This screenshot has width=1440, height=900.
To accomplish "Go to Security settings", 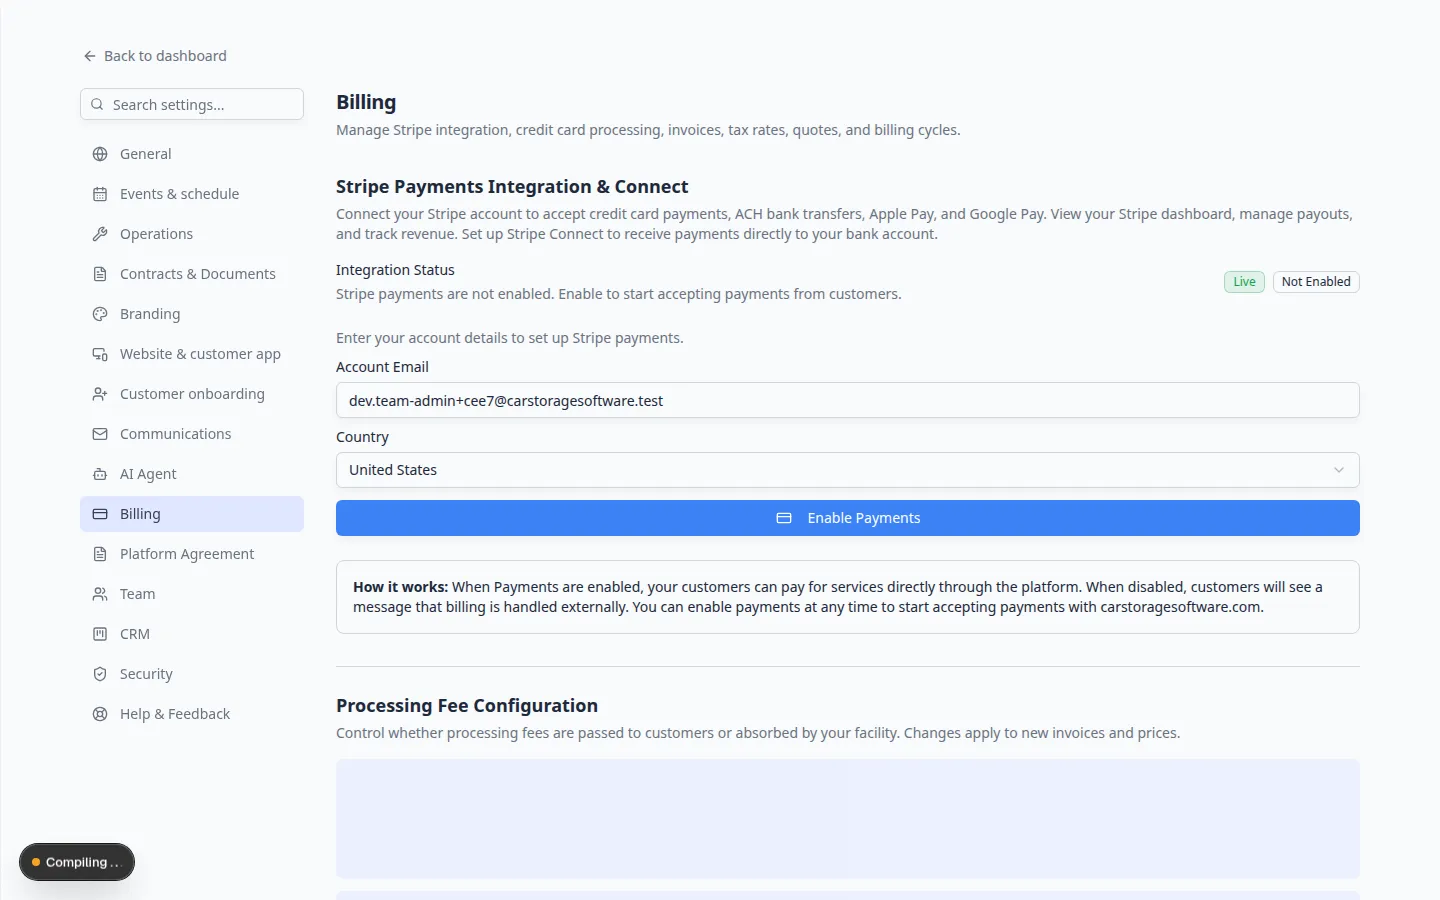I will pyautogui.click(x=192, y=674).
